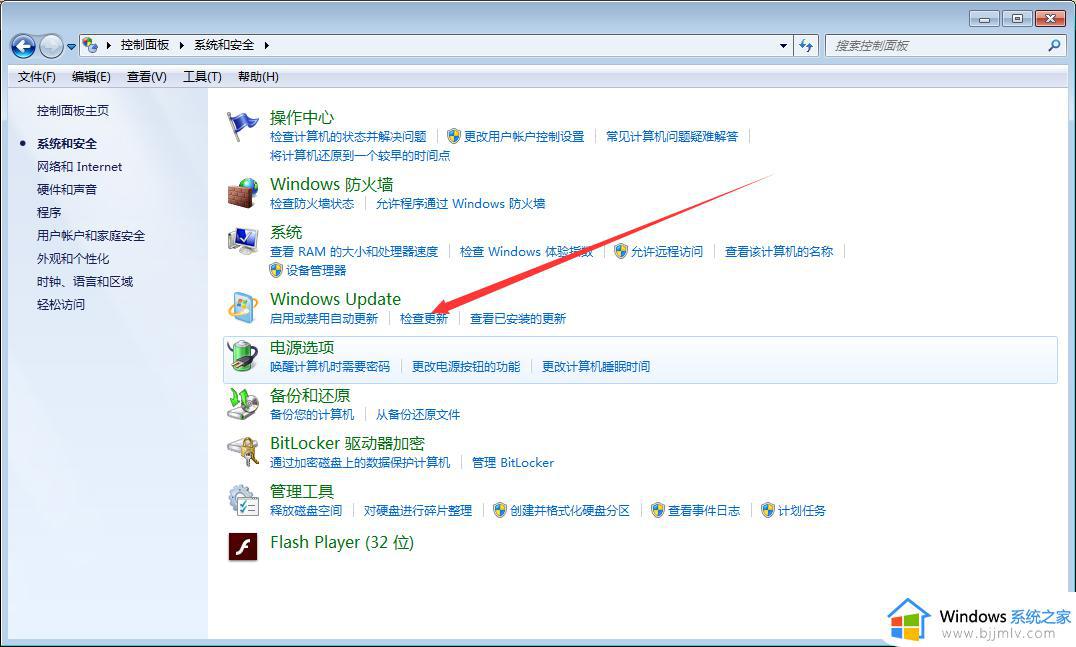
Task: Select 用户帐户和家庭安全 in sidebar
Action: (91, 235)
